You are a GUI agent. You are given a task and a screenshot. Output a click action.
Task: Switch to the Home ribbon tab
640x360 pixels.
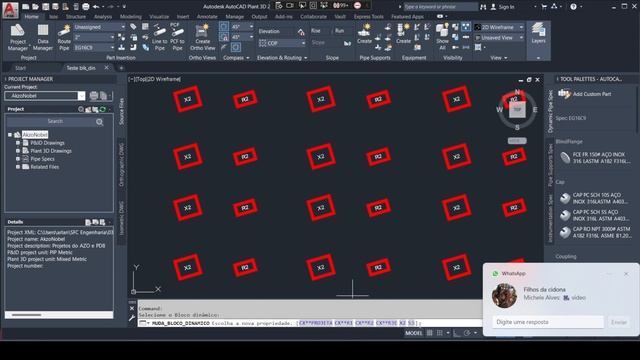pos(31,17)
